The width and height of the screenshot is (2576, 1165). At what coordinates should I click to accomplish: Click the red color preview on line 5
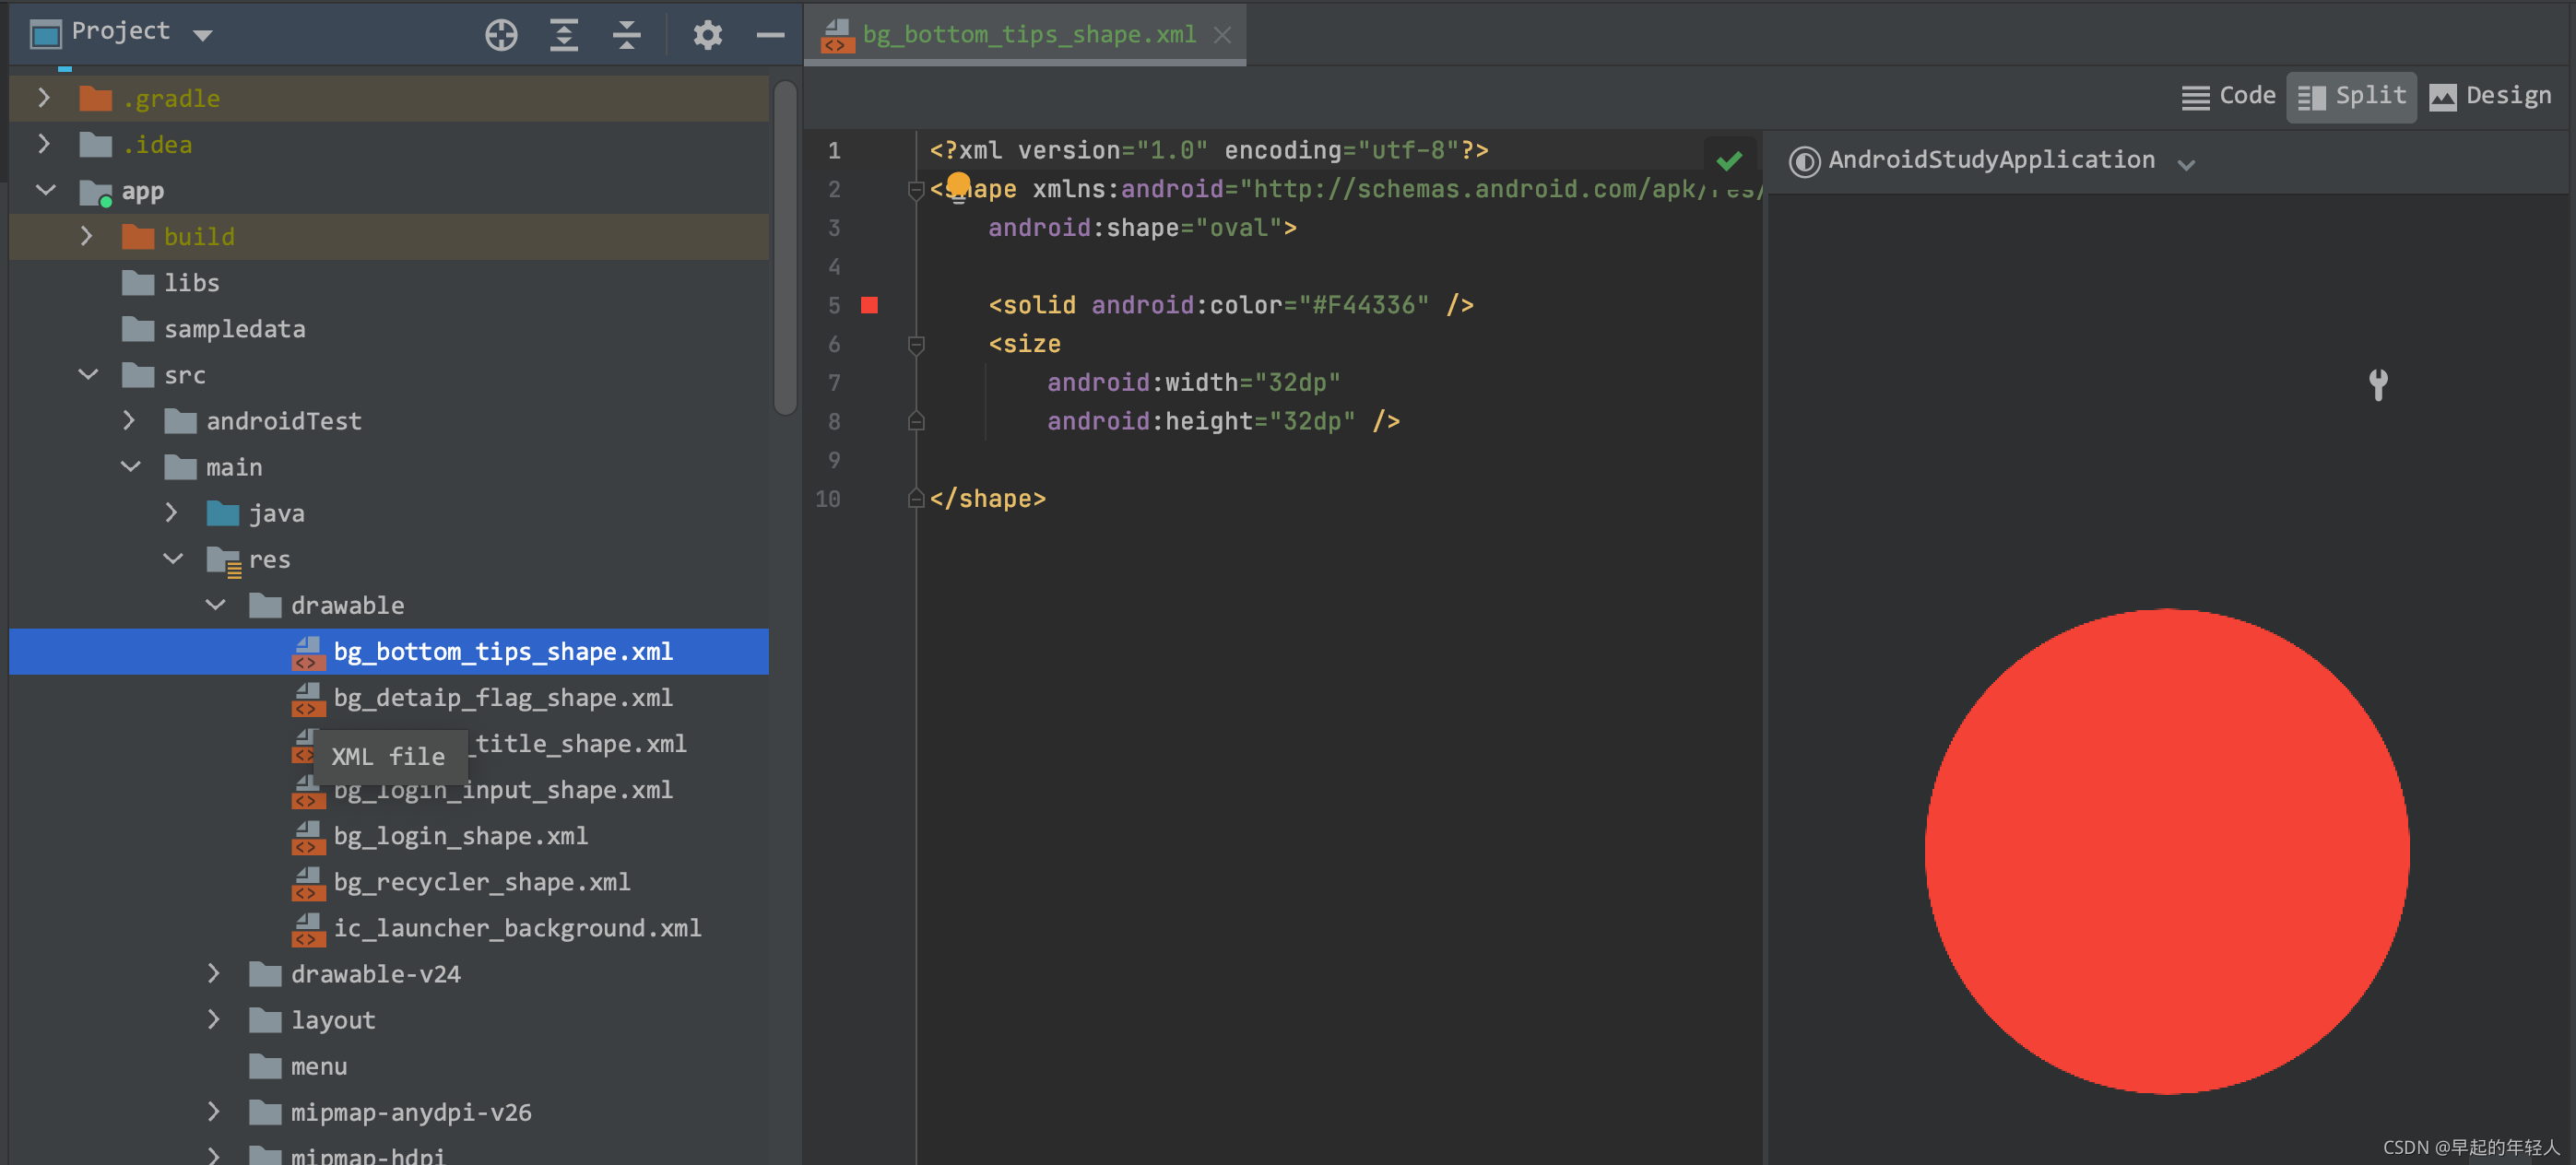[869, 305]
